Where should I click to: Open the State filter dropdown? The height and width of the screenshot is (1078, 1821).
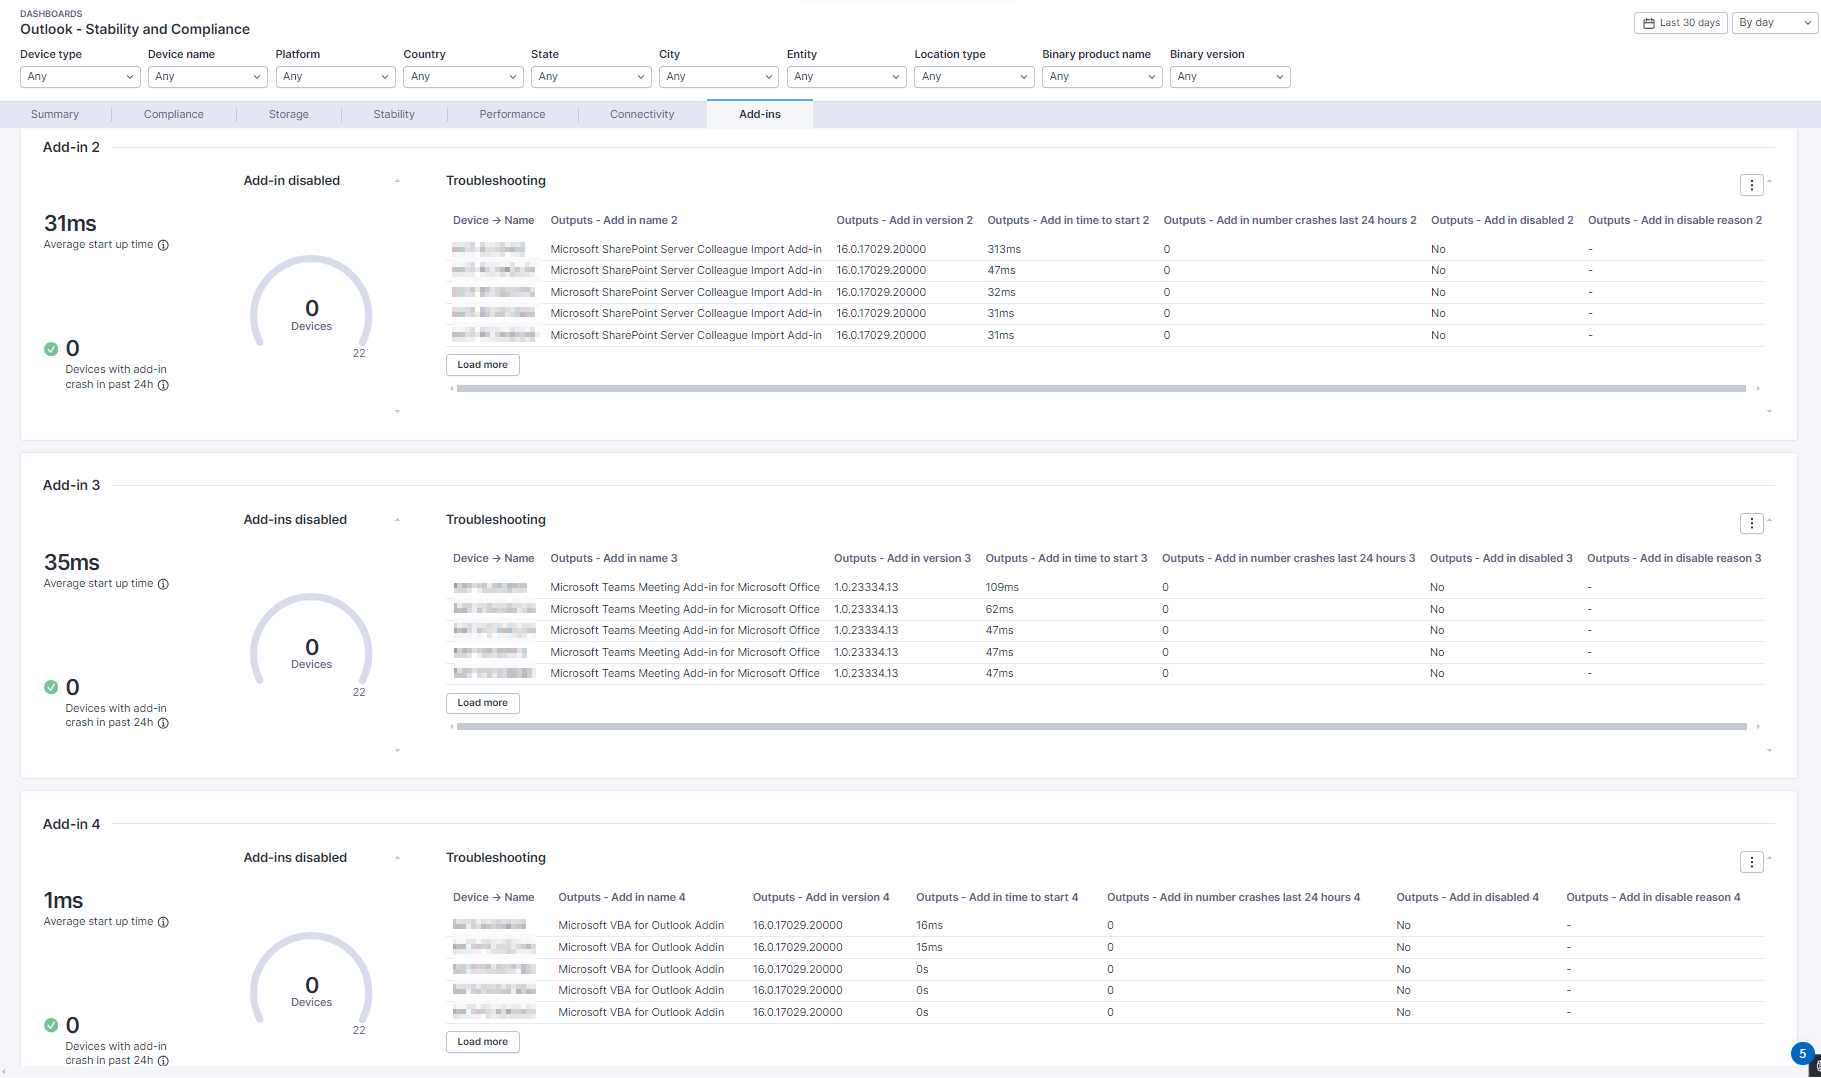(x=591, y=77)
